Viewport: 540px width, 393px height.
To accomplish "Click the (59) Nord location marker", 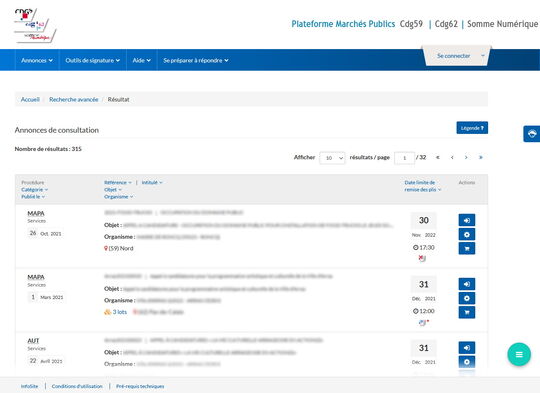I will click(118, 248).
